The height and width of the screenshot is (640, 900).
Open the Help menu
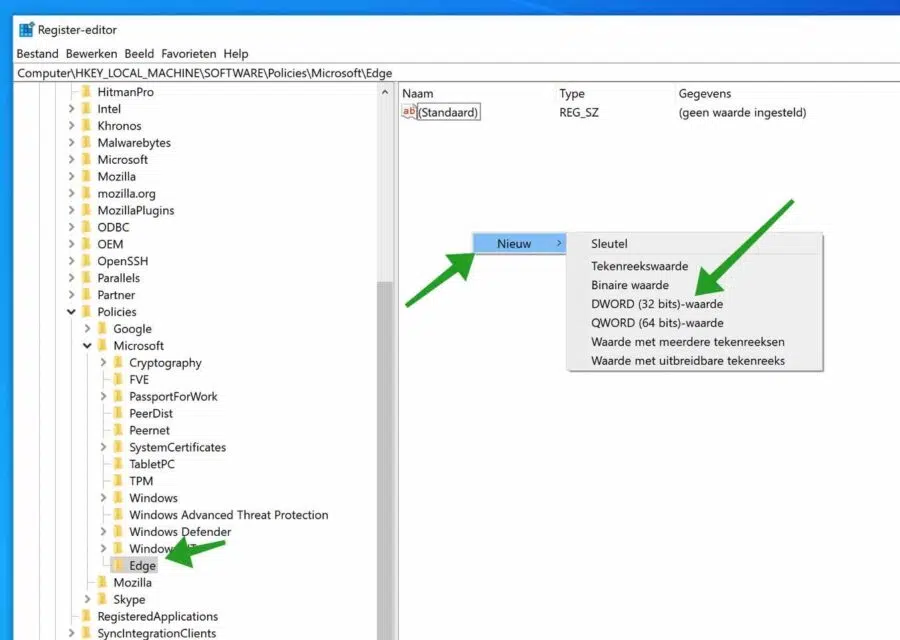236,54
